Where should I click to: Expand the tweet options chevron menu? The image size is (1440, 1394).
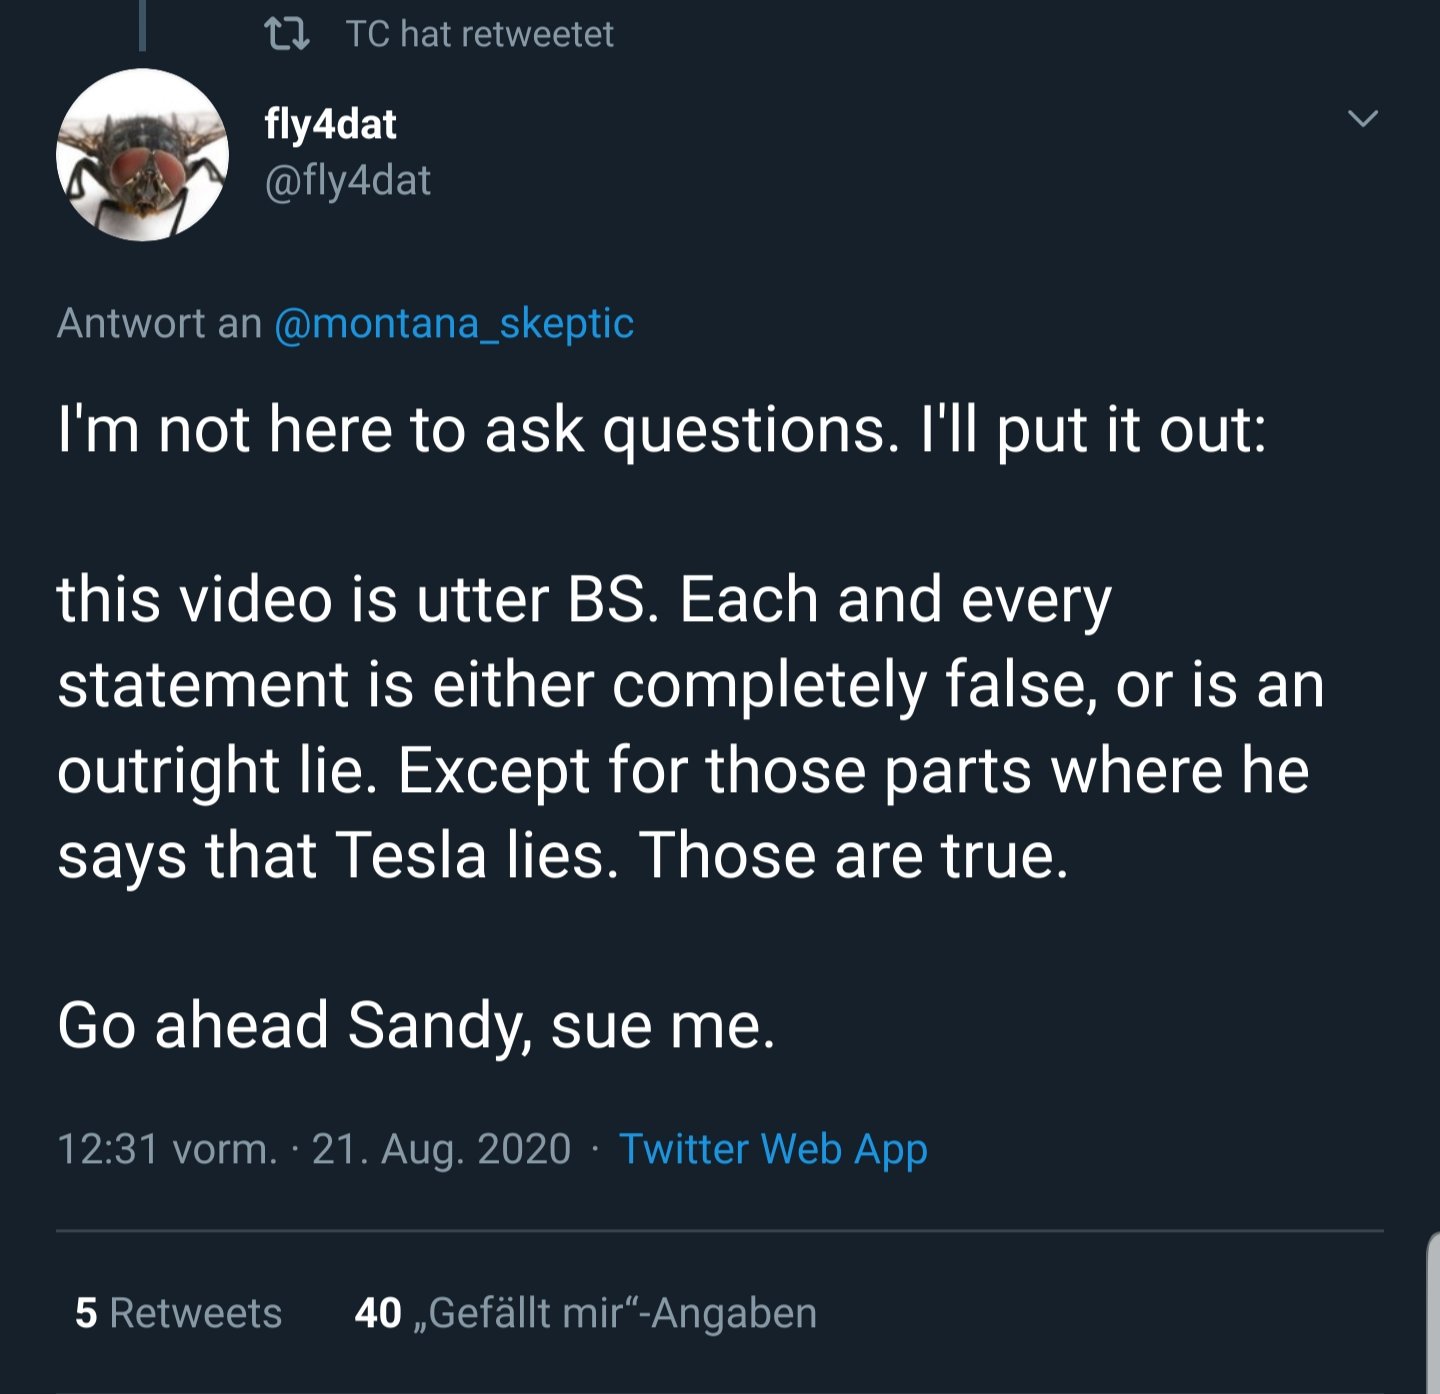[x=1363, y=118]
